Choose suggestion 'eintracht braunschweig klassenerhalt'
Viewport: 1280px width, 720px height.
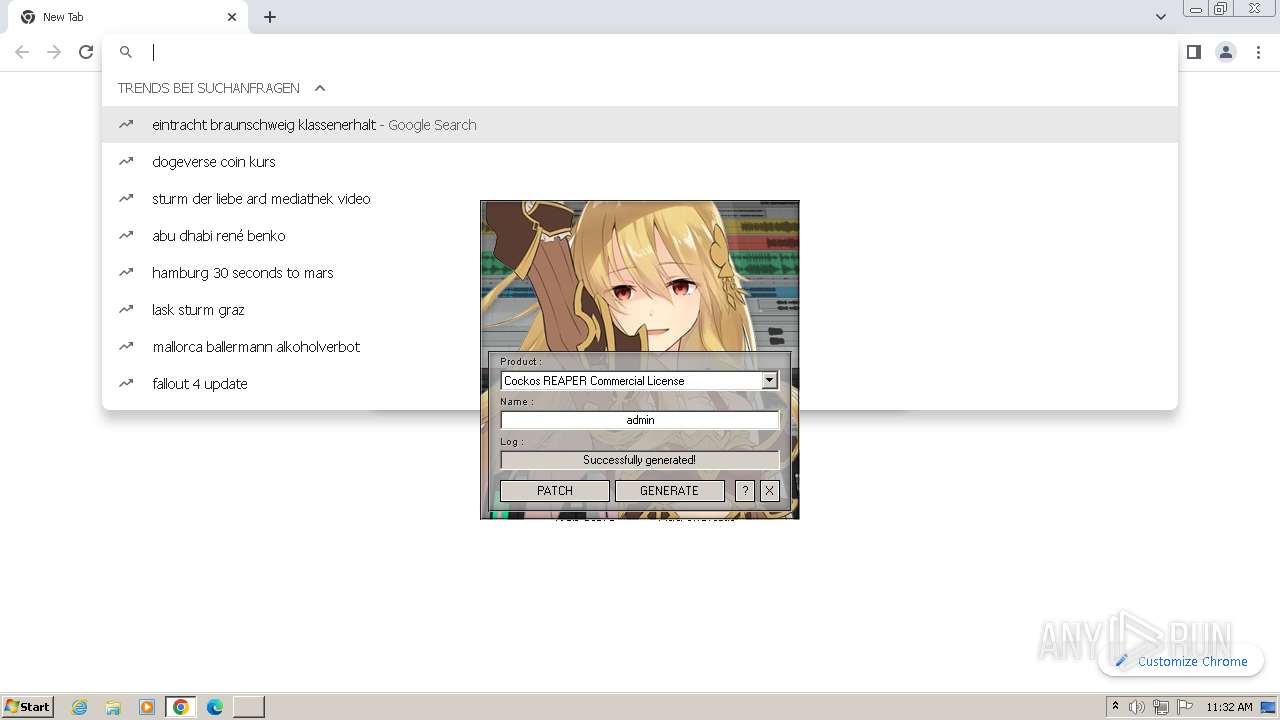(x=640, y=125)
